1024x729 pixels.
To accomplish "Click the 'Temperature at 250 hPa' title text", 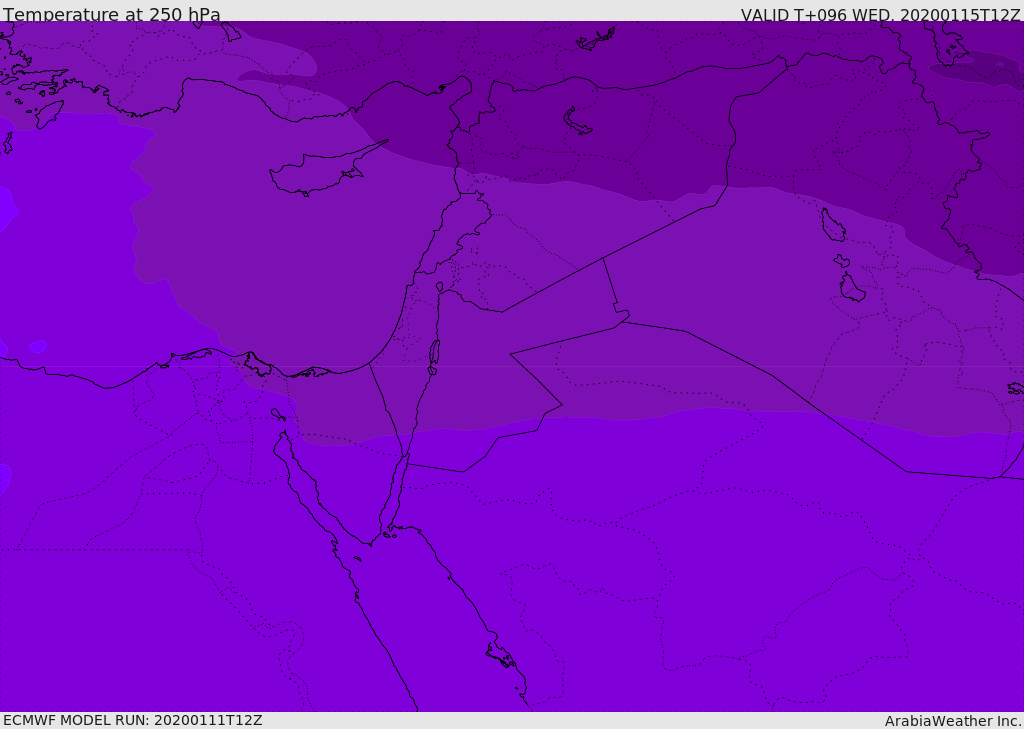I will pos(112,14).
